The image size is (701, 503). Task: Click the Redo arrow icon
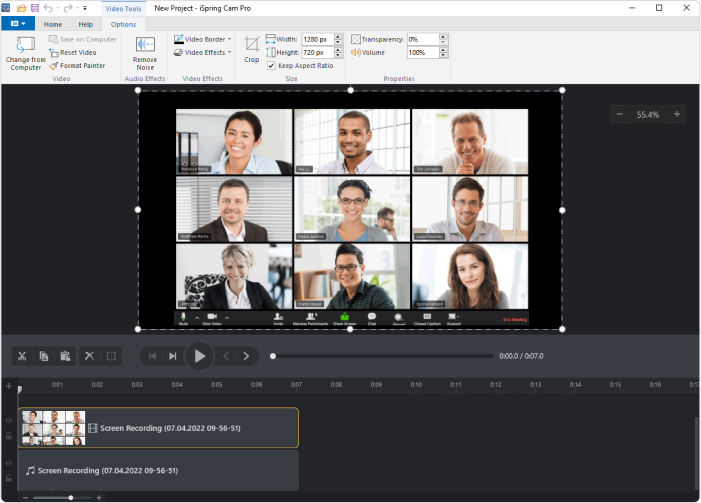coord(68,8)
